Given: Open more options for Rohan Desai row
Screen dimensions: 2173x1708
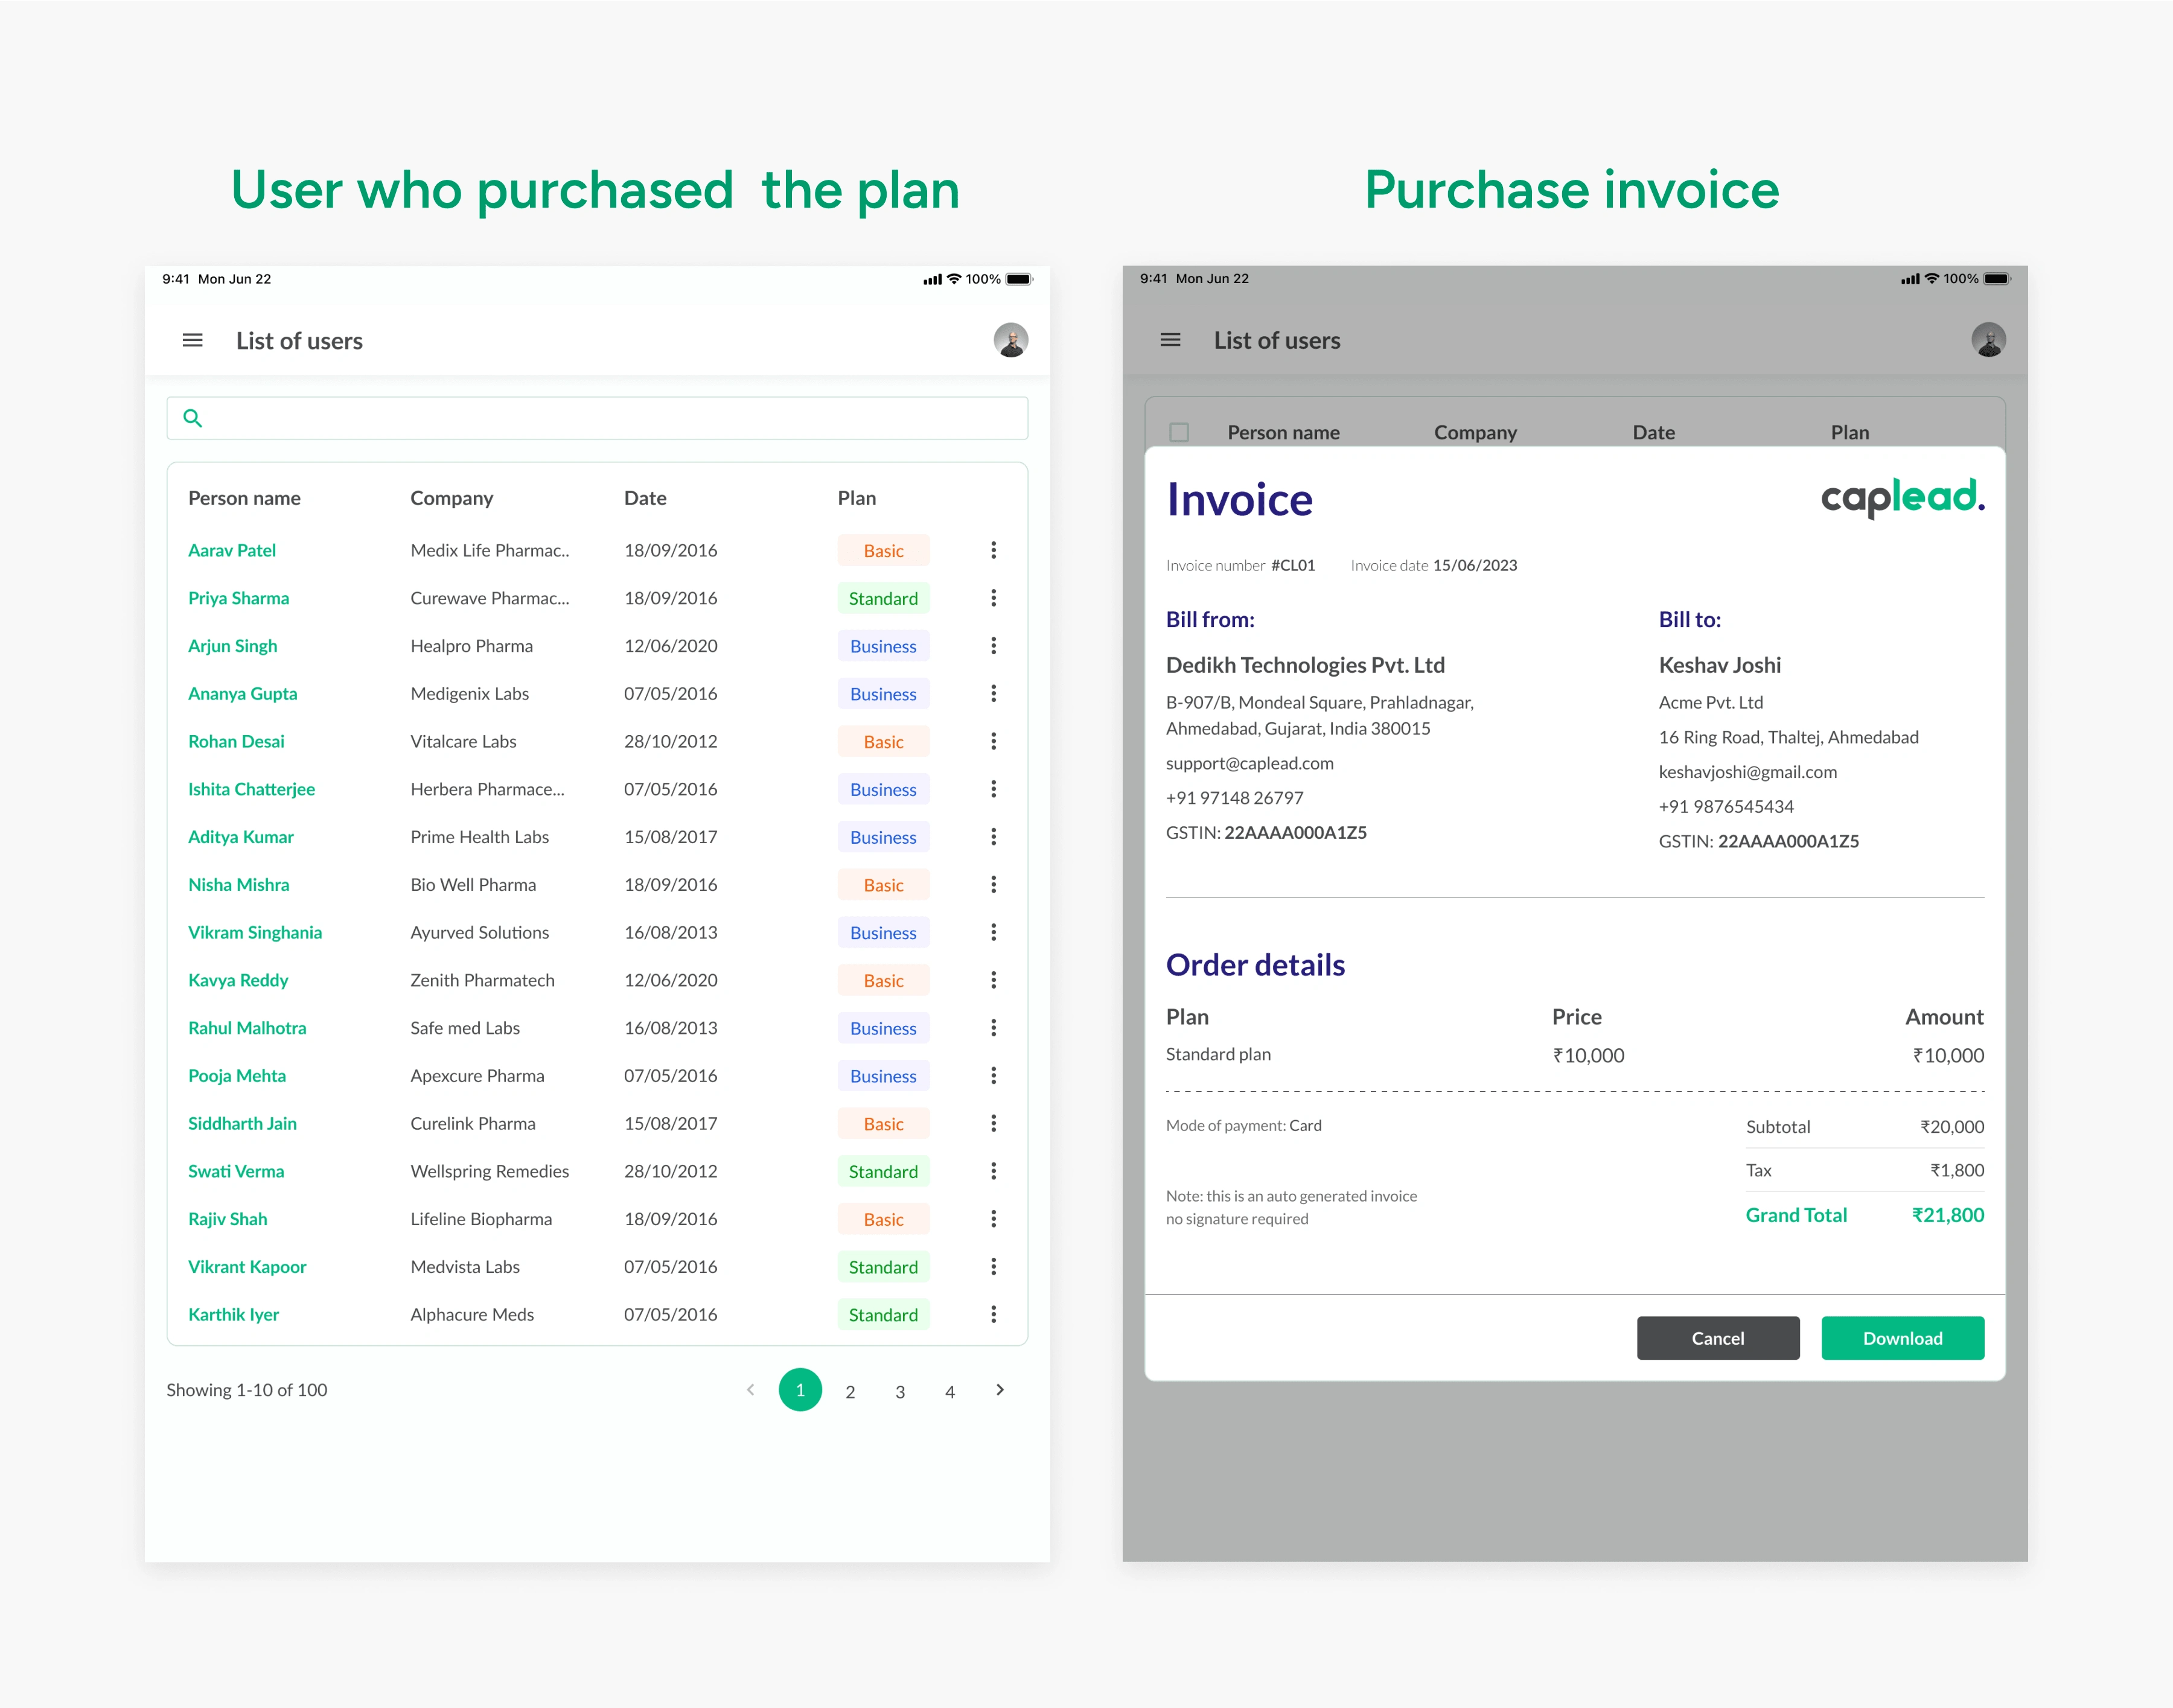Looking at the screenshot, I should (x=993, y=741).
